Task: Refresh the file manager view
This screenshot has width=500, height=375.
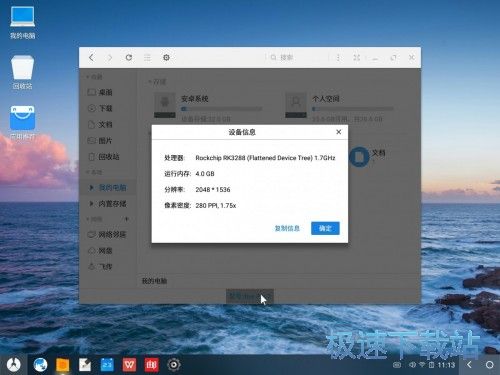Action: tap(129, 58)
